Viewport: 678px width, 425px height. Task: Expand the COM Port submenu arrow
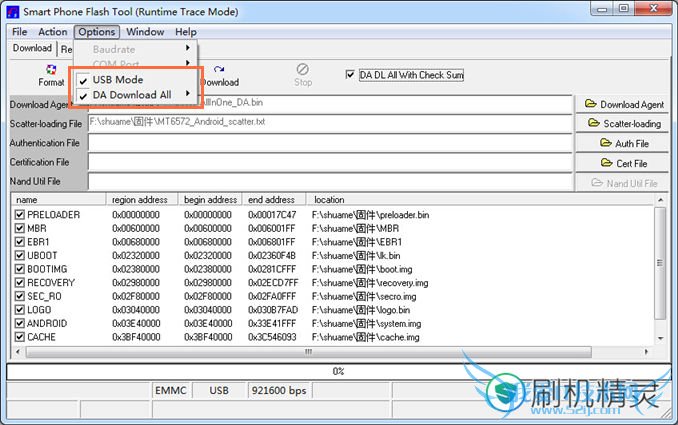(188, 63)
